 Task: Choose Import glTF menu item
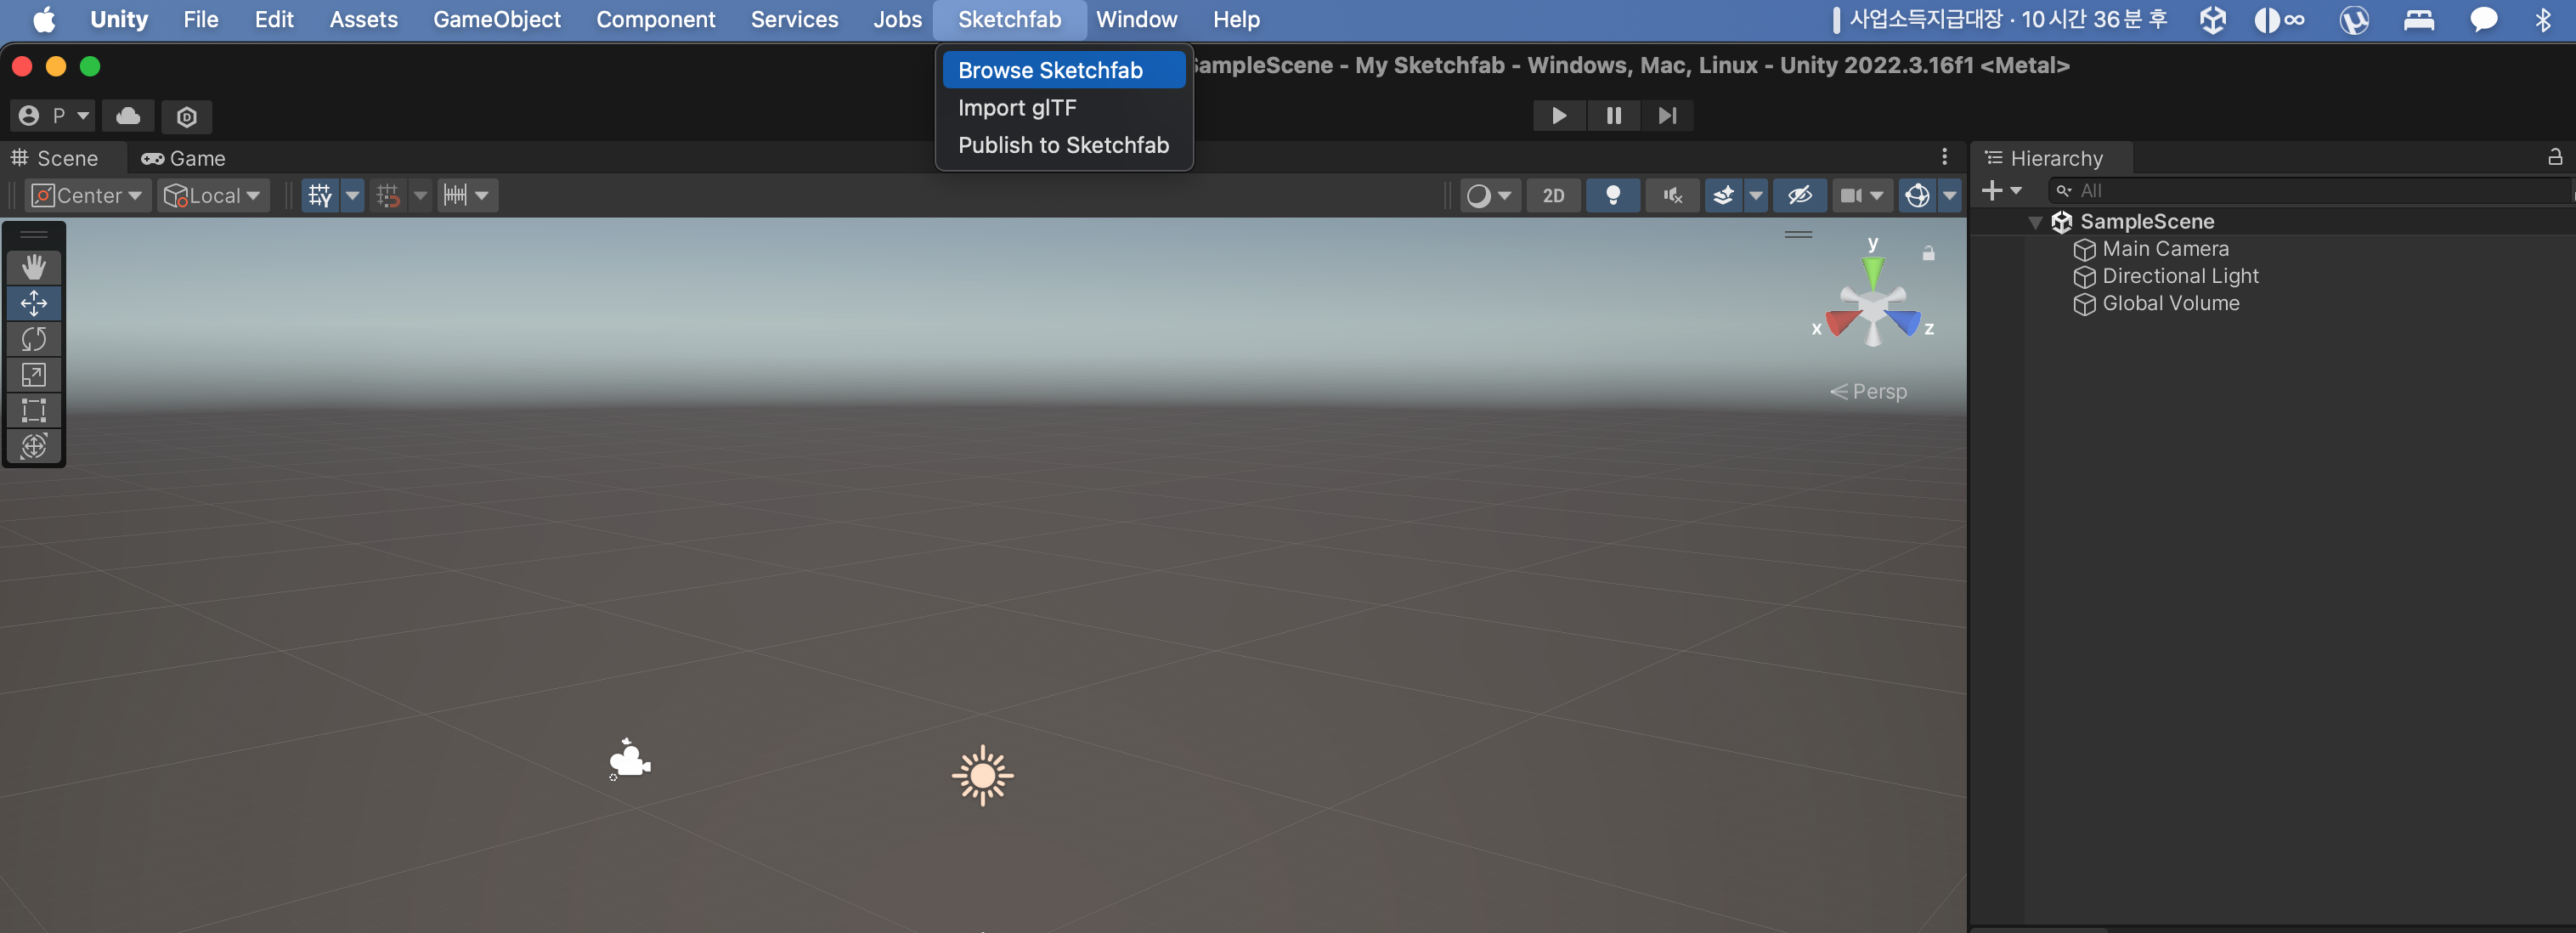pos(1063,107)
